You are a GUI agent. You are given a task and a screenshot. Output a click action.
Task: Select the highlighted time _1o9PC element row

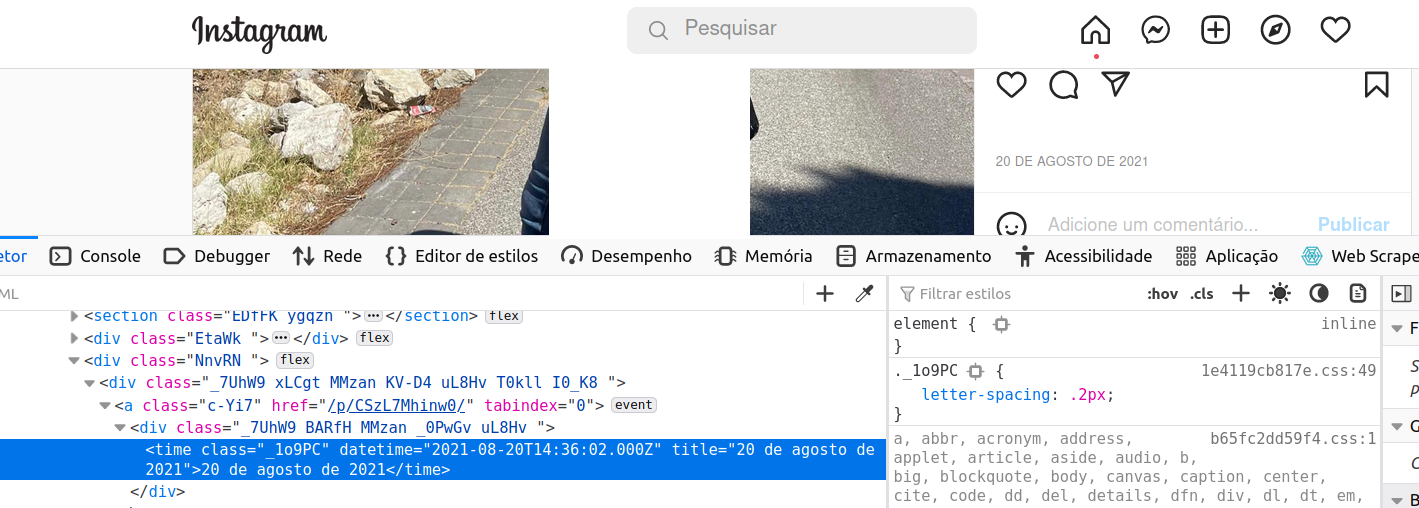(x=443, y=459)
